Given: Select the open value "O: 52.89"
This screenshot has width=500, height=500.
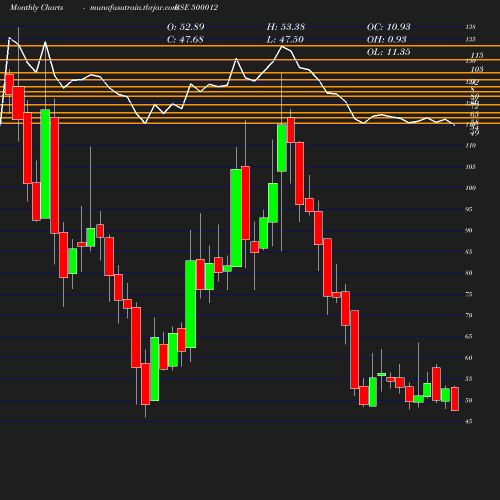Looking at the screenshot, I should coord(186,27).
